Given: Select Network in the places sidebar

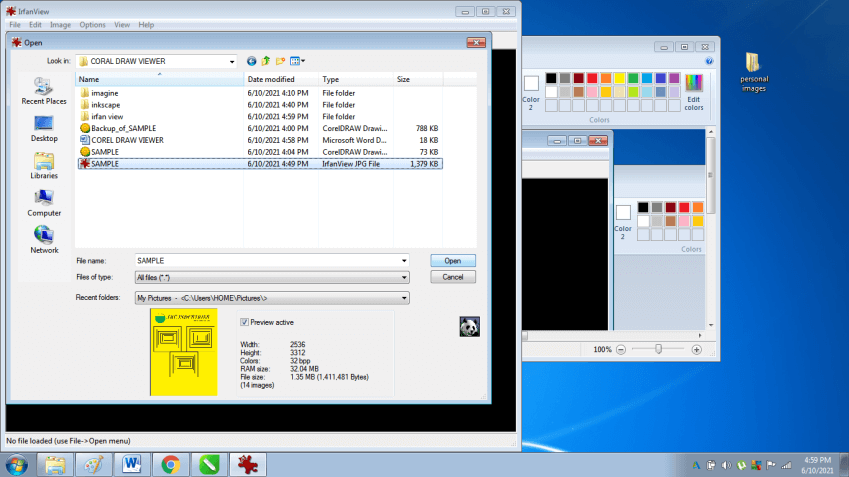Looking at the screenshot, I should pos(44,240).
